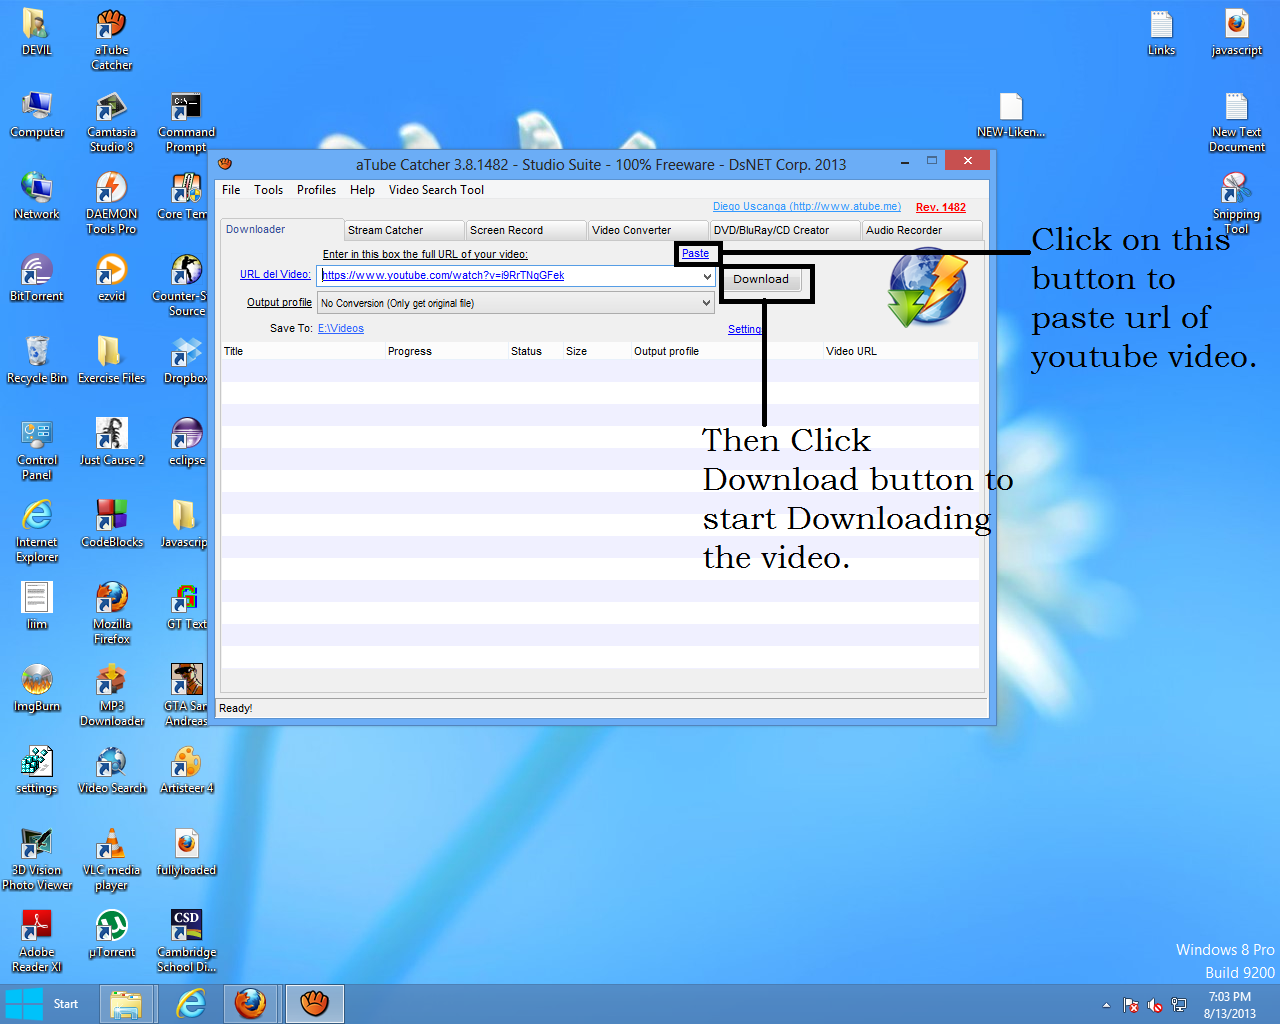Switch to the DVD/BluRay/CD Creator tab
This screenshot has height=1024, width=1280.
(x=785, y=230)
